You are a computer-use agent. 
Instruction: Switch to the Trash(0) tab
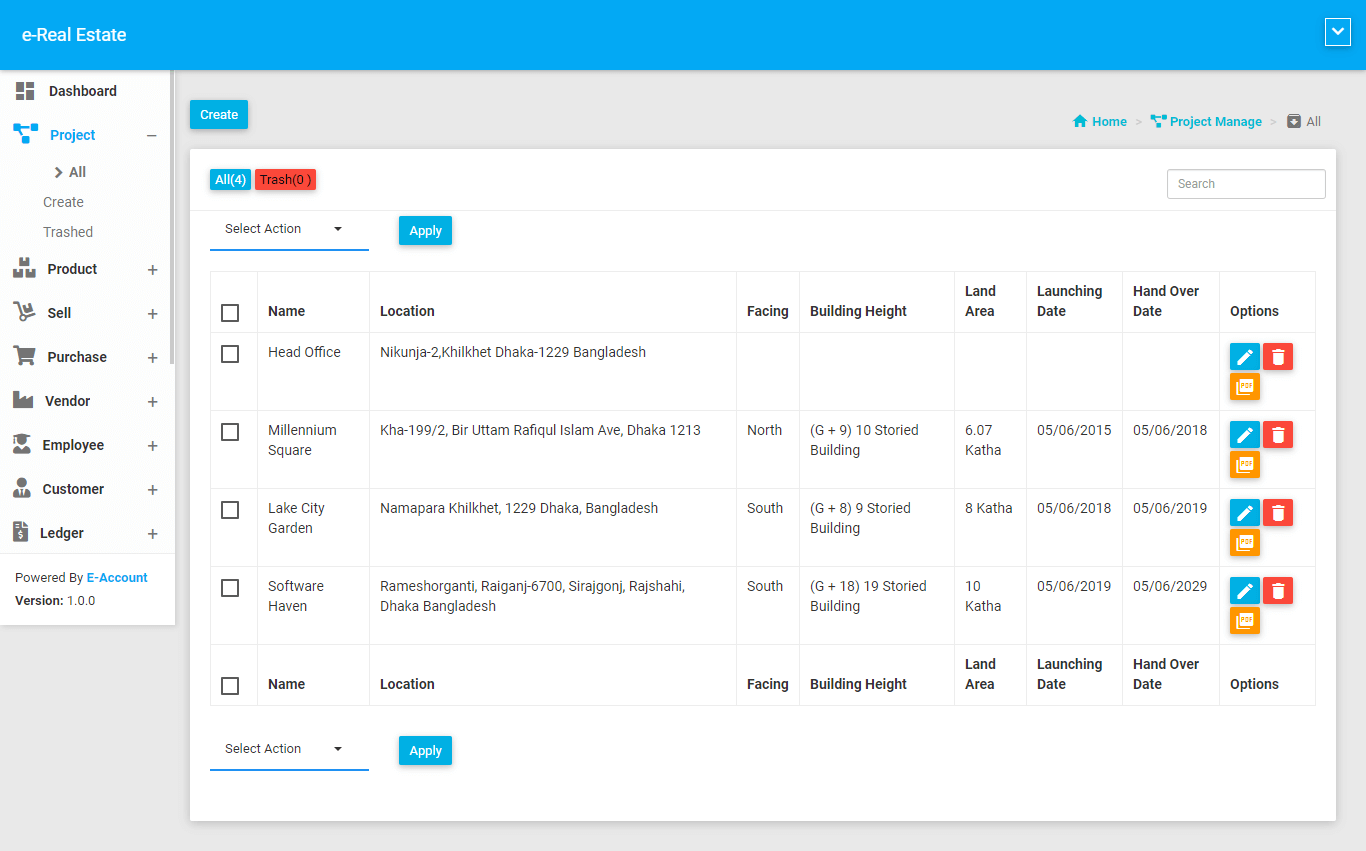tap(285, 180)
